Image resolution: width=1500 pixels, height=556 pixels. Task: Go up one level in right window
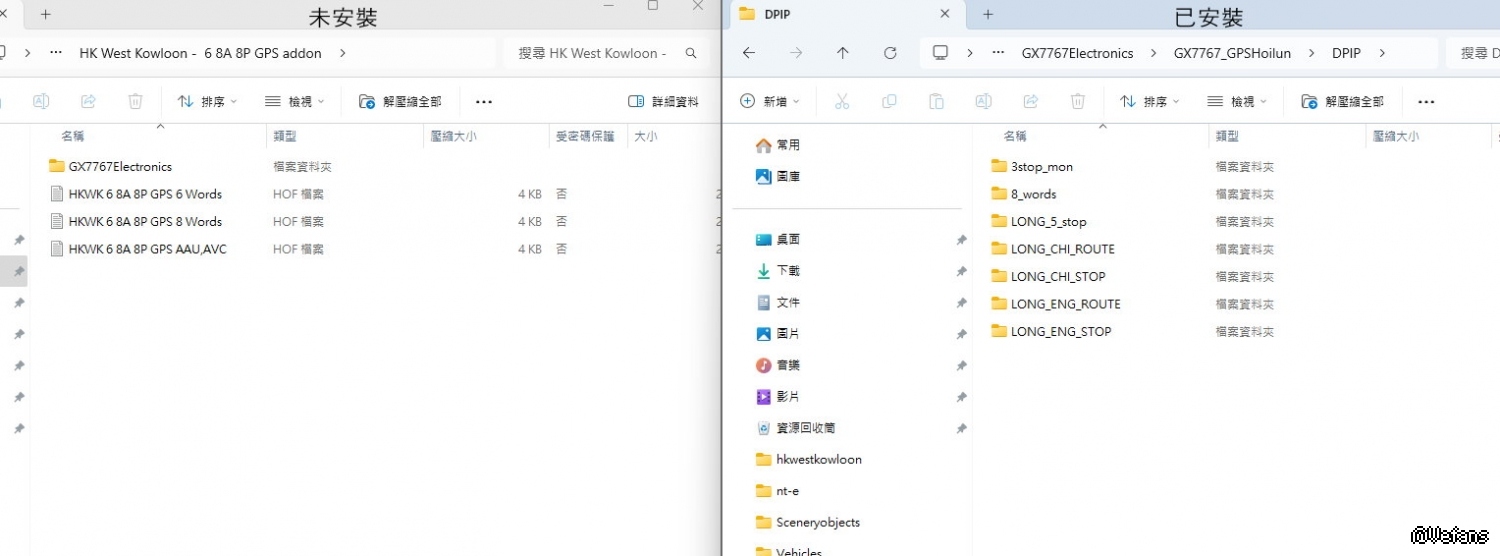(843, 53)
